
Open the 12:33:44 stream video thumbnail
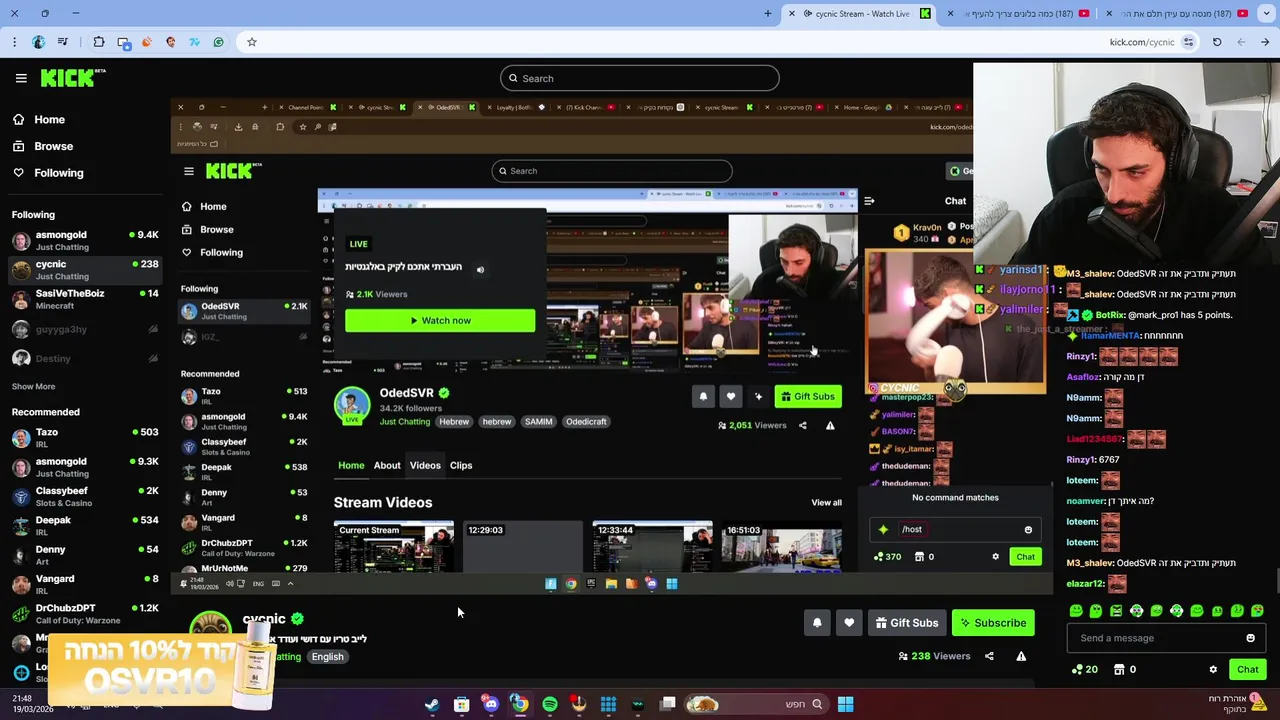point(652,547)
